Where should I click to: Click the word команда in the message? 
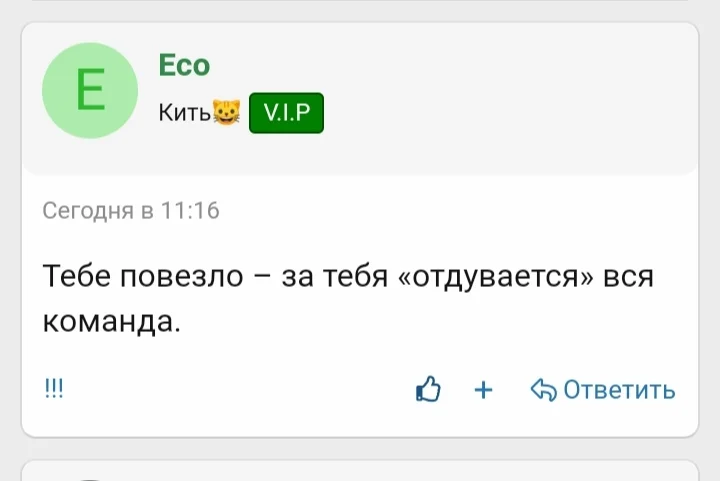click(110, 321)
